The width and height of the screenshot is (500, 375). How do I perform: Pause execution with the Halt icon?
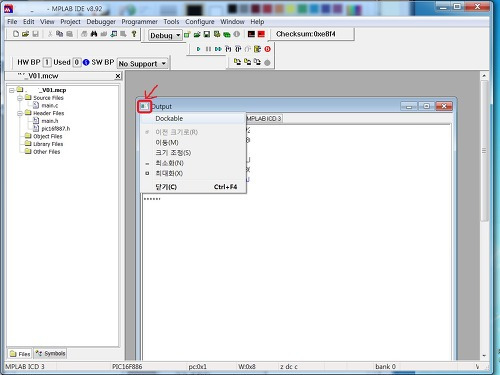point(208,49)
